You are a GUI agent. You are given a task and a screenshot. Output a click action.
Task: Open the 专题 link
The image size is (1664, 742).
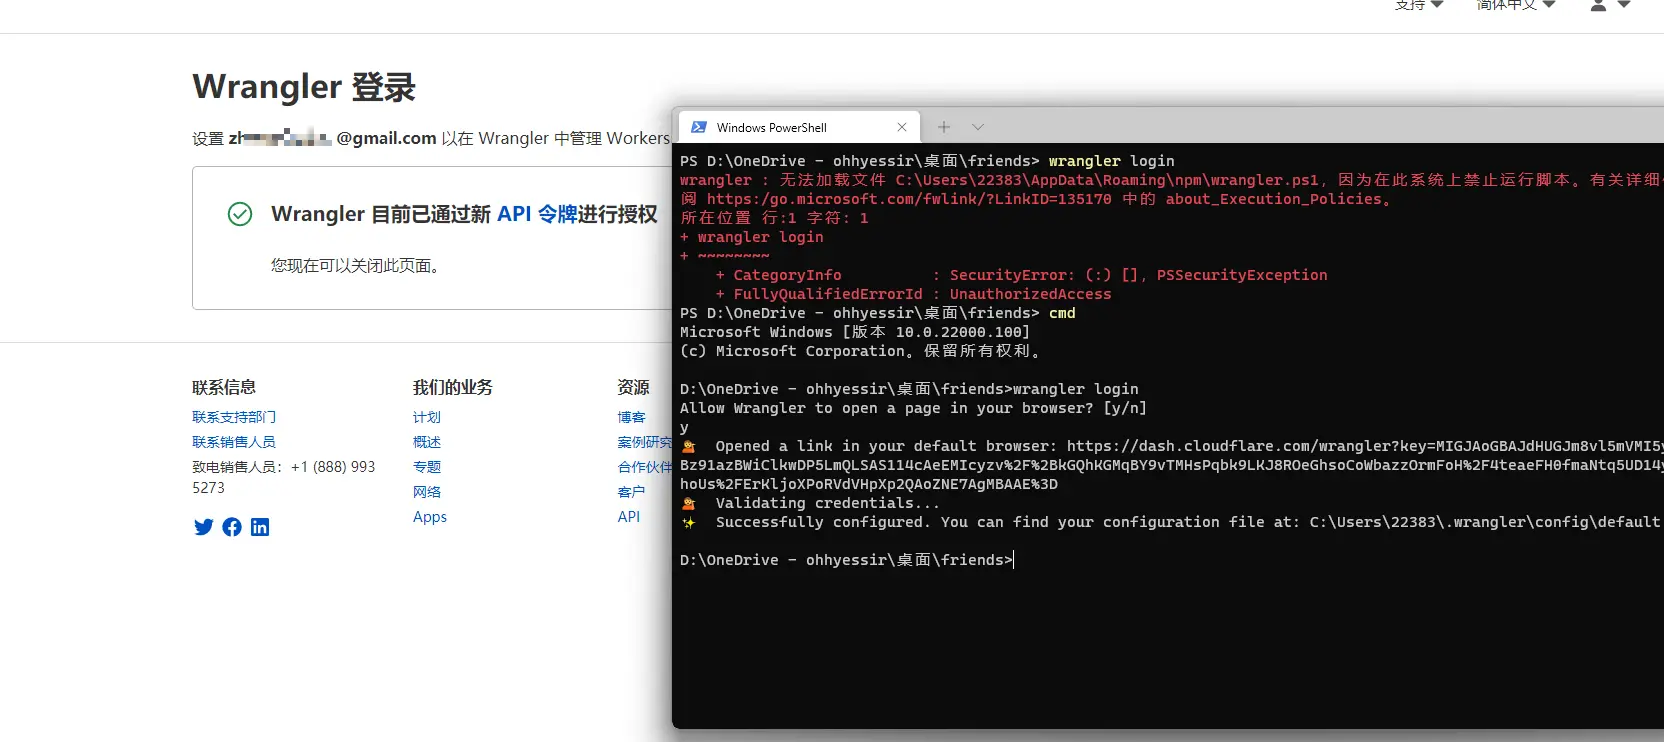click(x=427, y=467)
